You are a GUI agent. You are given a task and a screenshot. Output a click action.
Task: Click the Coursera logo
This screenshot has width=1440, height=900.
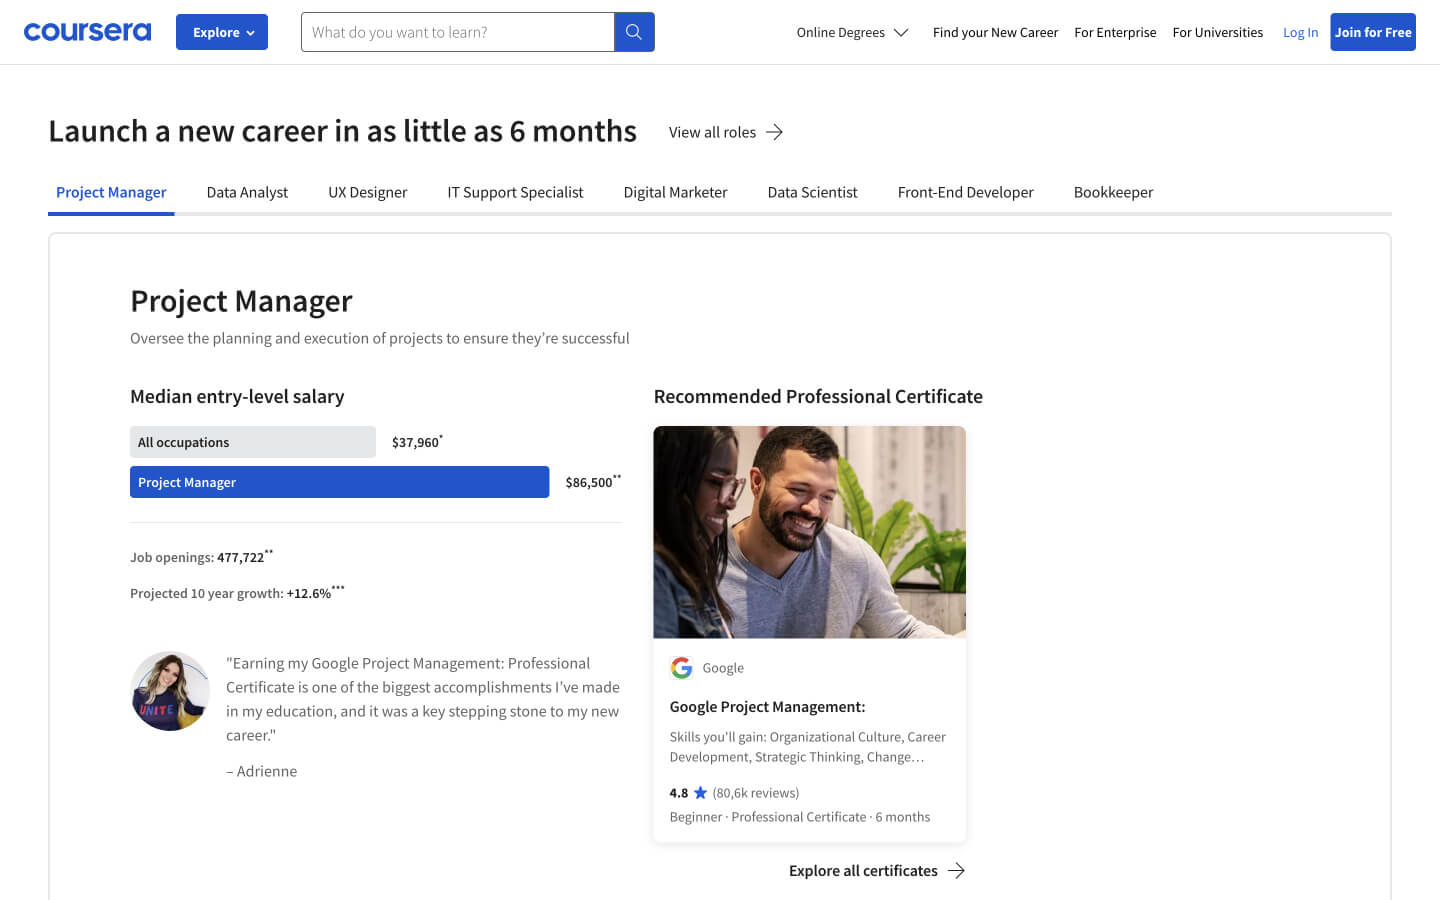(x=87, y=31)
